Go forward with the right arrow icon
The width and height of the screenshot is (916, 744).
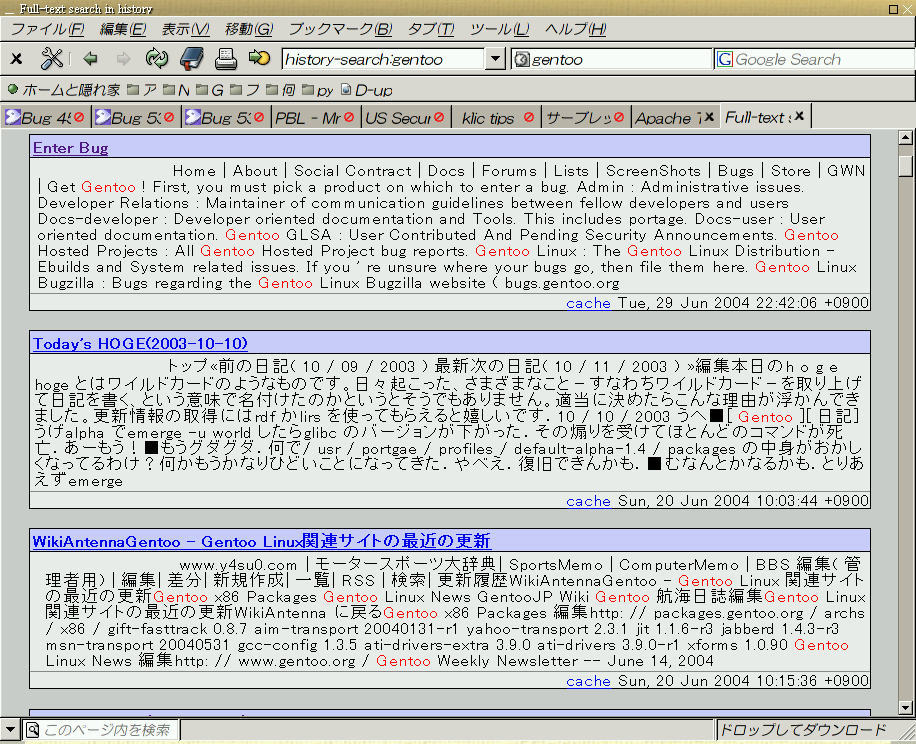pos(123,58)
